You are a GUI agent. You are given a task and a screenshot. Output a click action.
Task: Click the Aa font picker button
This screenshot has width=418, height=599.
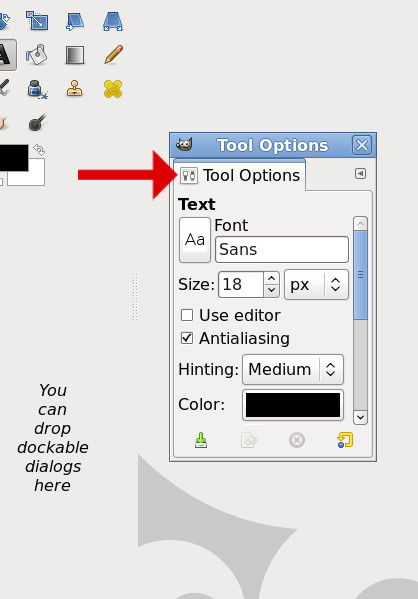coord(195,240)
